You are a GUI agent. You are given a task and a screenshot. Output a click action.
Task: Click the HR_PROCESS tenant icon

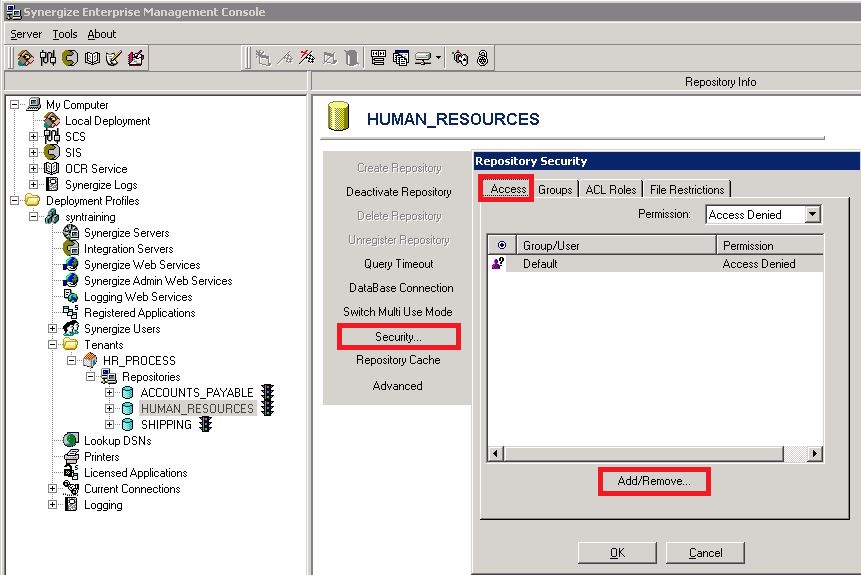tap(90, 360)
